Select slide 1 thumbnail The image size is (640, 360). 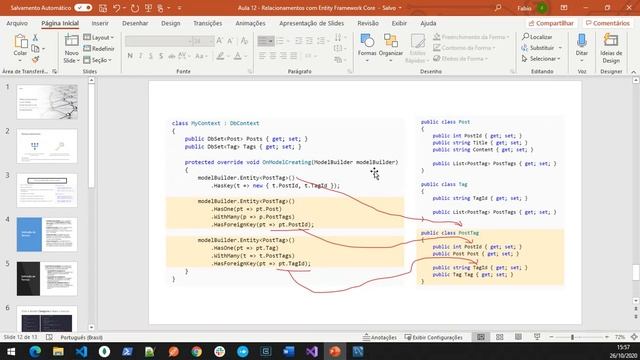(47, 102)
